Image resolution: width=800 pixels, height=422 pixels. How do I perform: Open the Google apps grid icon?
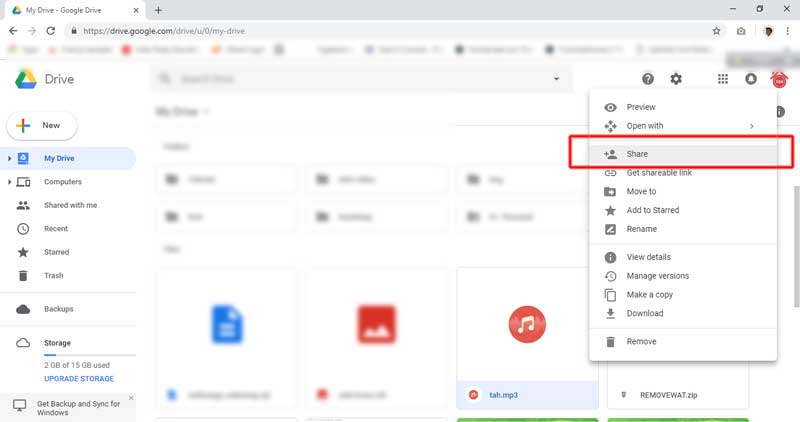(723, 79)
